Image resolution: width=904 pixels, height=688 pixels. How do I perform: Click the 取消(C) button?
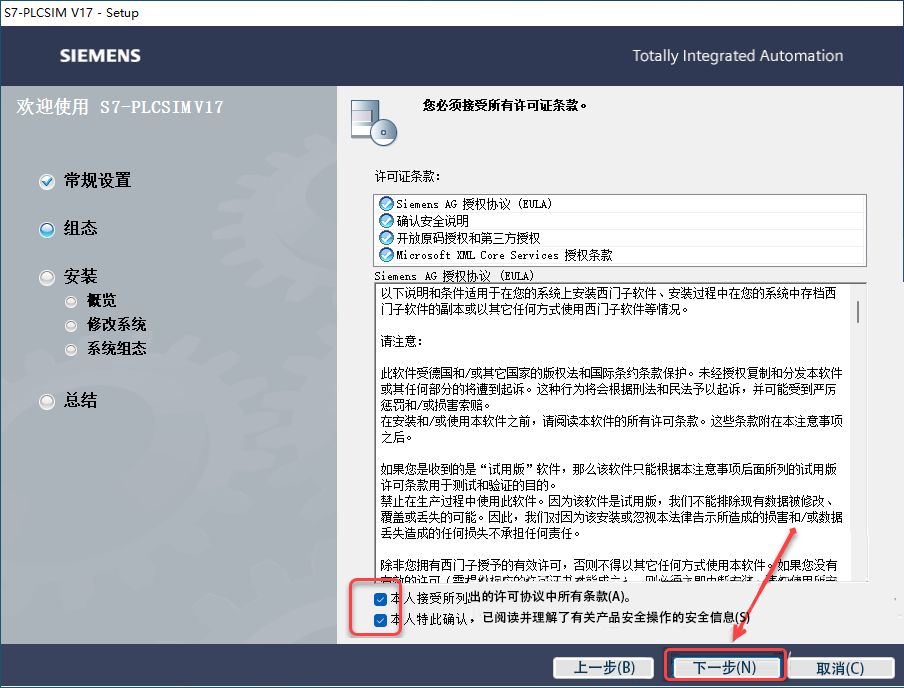pyautogui.click(x=840, y=667)
